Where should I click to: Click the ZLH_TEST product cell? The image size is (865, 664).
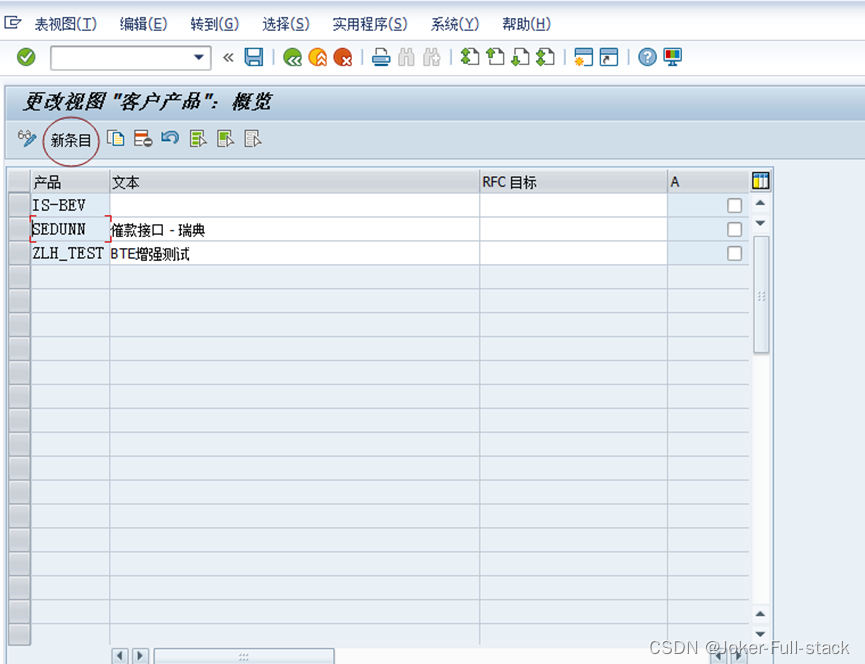coord(70,253)
